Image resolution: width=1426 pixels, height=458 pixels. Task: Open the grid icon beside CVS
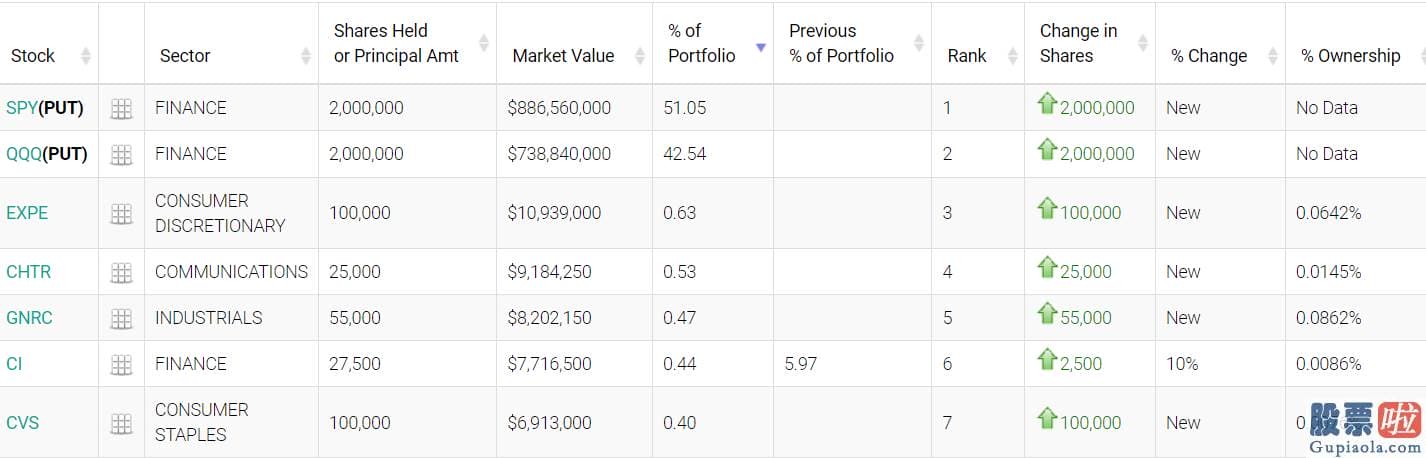point(121,424)
